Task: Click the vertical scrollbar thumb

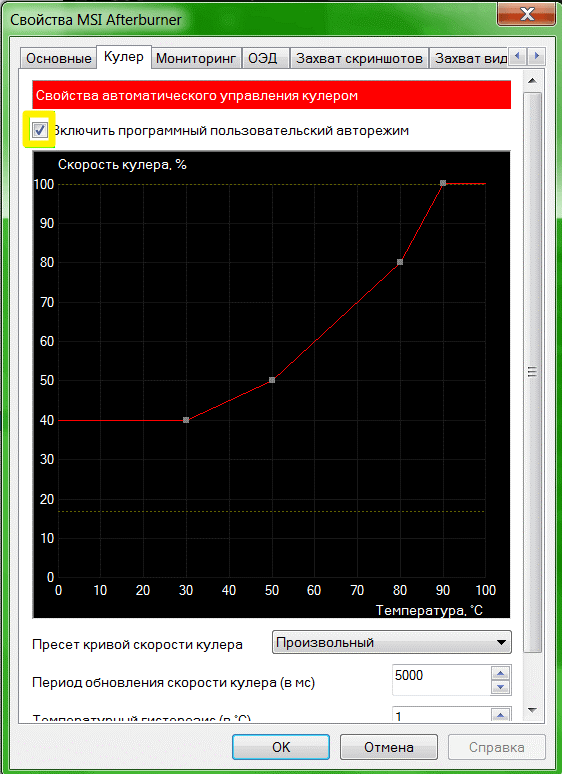Action: click(x=531, y=372)
